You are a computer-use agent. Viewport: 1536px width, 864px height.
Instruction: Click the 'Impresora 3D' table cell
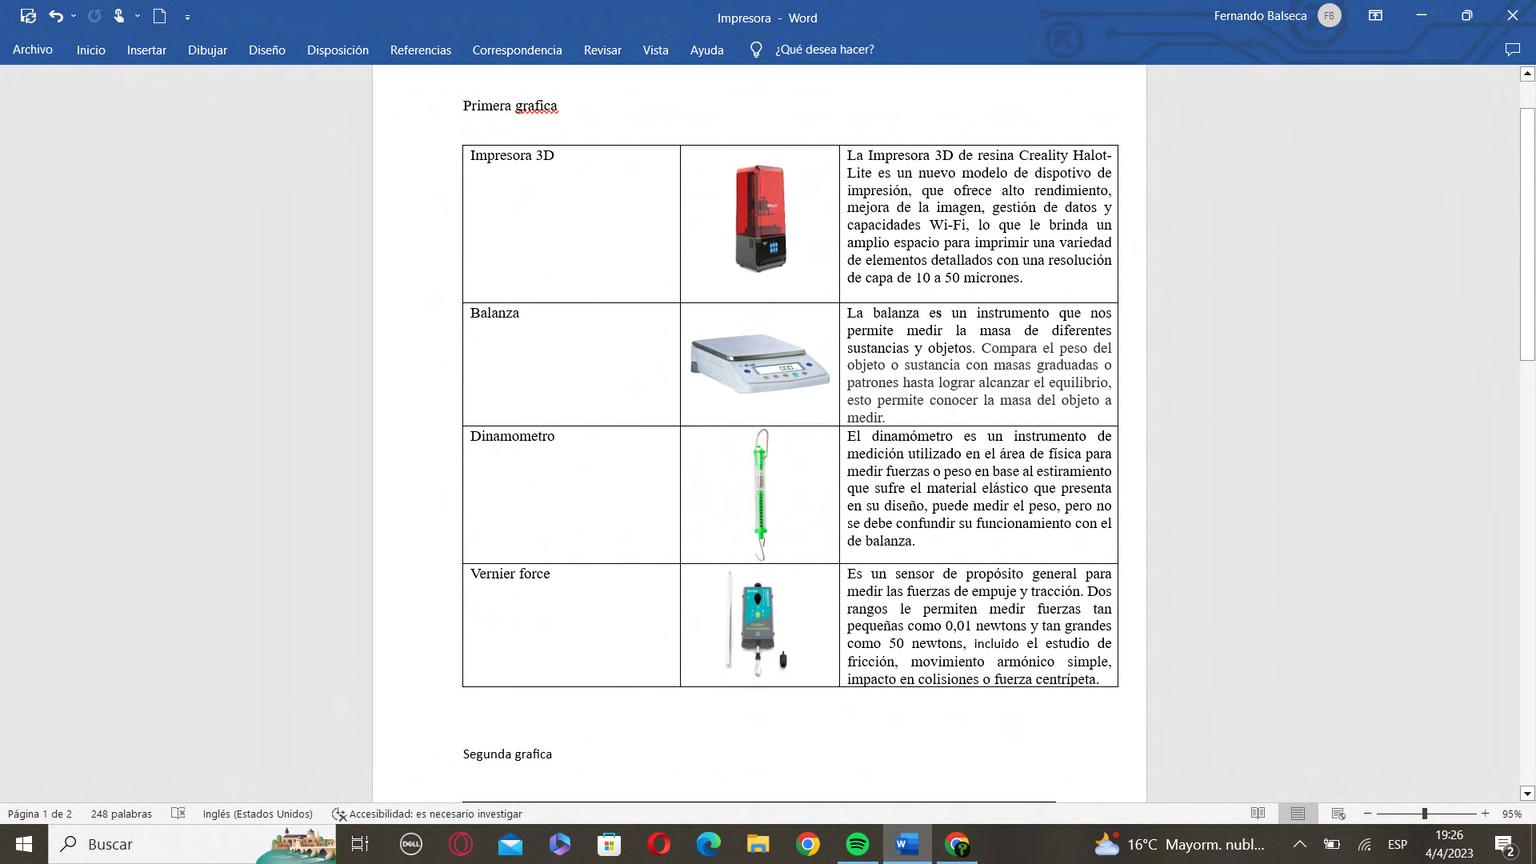[571, 224]
